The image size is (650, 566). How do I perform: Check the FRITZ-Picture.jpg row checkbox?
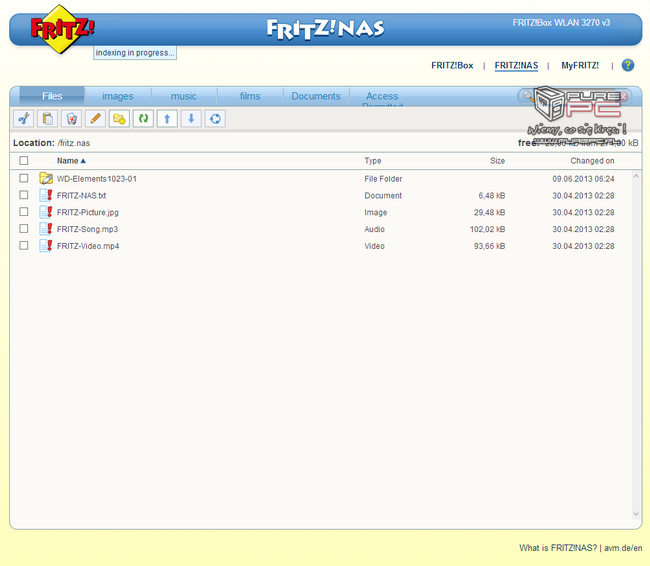(x=24, y=212)
